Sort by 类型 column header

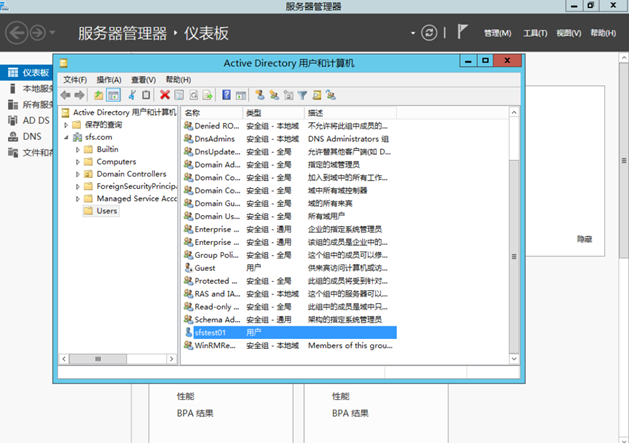coord(274,113)
